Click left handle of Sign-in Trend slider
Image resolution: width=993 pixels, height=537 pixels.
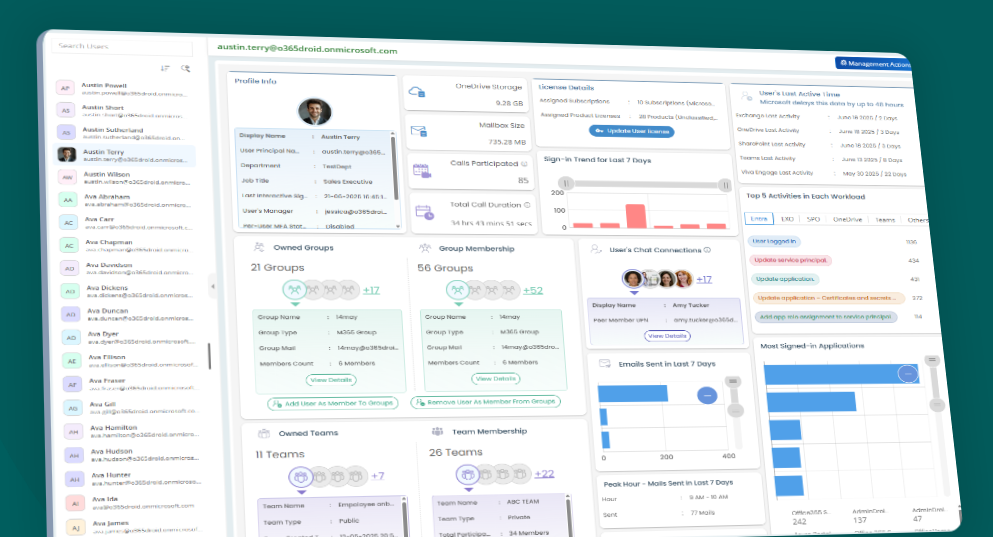(565, 184)
